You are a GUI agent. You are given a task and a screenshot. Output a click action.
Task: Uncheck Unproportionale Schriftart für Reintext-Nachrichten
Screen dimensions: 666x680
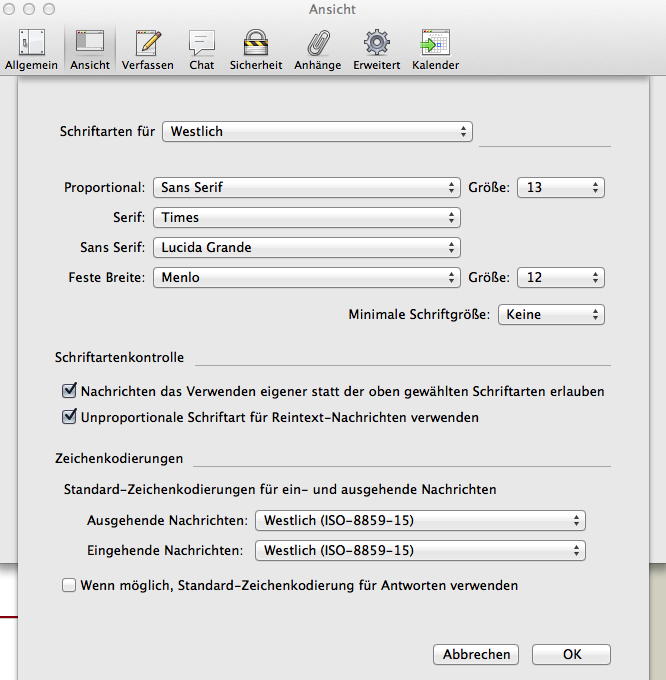point(70,417)
